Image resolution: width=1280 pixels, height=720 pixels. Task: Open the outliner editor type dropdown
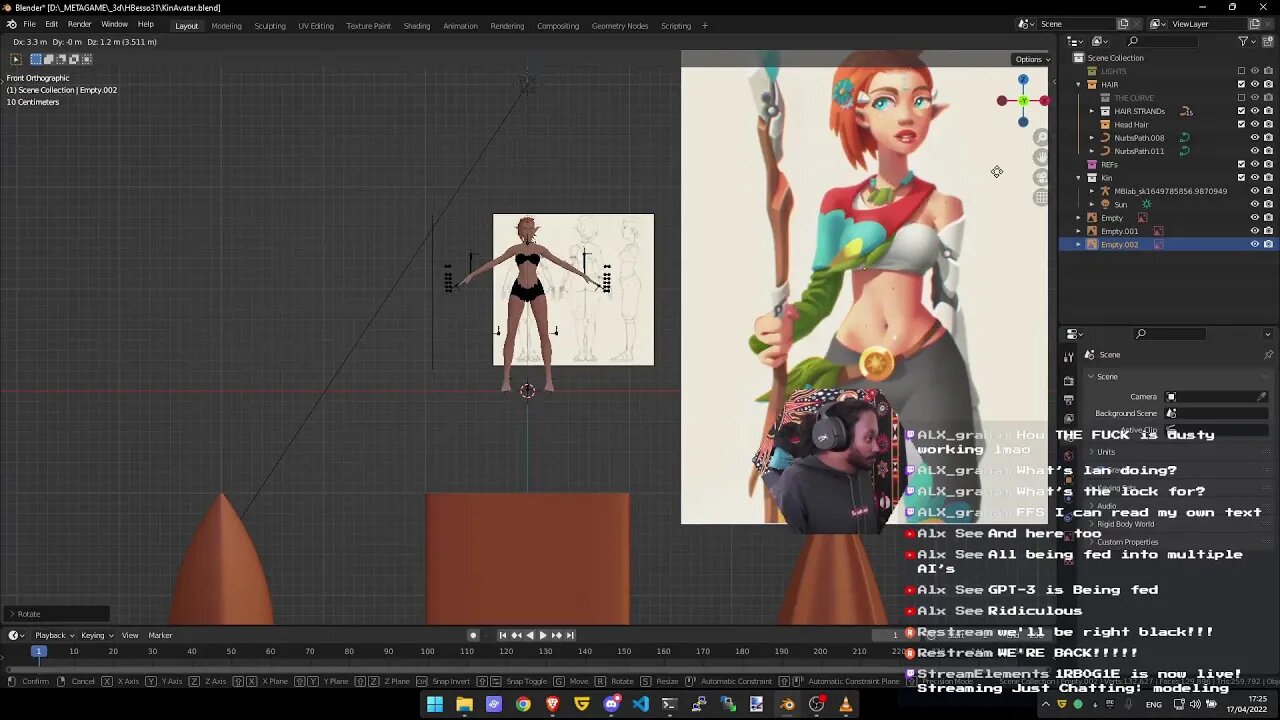1076,41
